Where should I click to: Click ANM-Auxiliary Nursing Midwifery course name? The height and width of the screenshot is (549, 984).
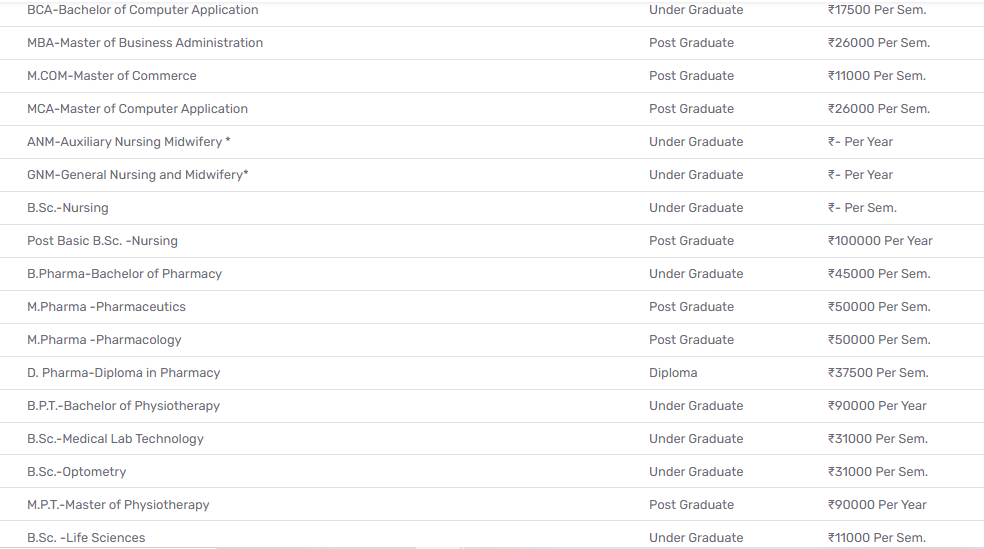(128, 142)
